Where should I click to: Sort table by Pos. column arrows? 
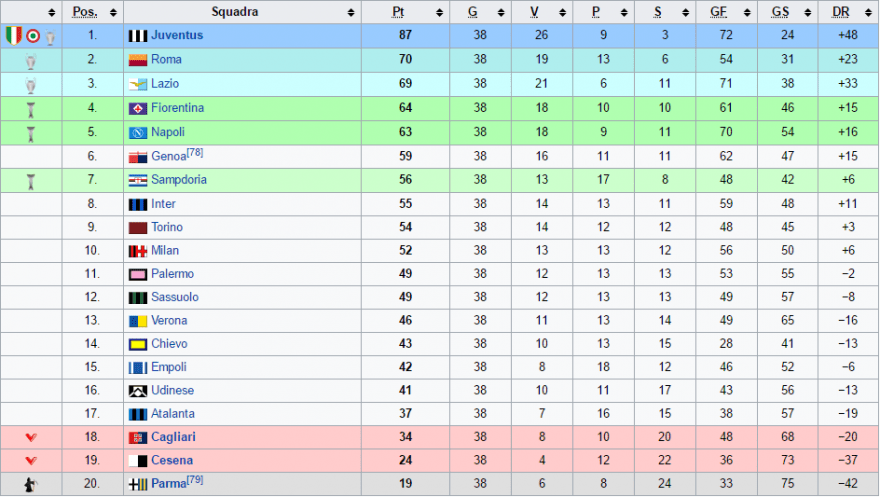(113, 12)
